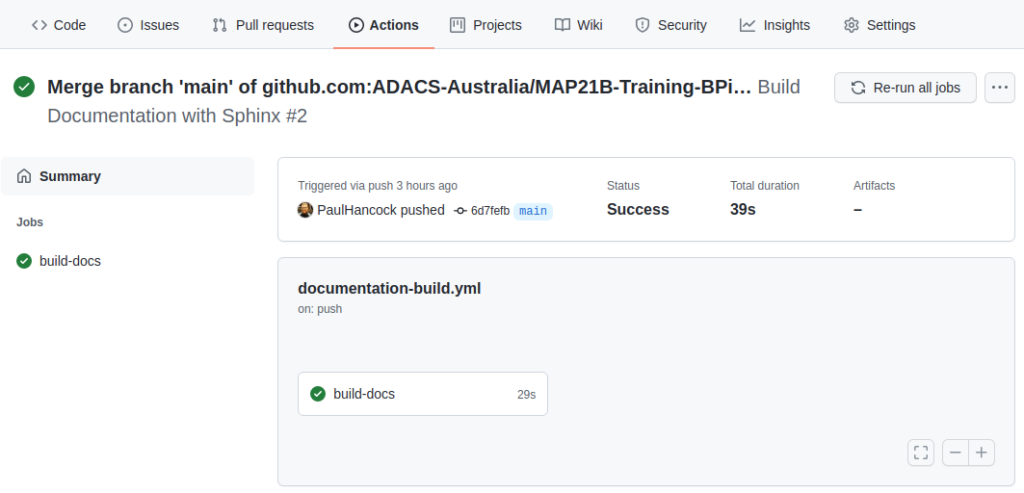
Task: Click the Re-run all jobs button
Action: (x=905, y=87)
